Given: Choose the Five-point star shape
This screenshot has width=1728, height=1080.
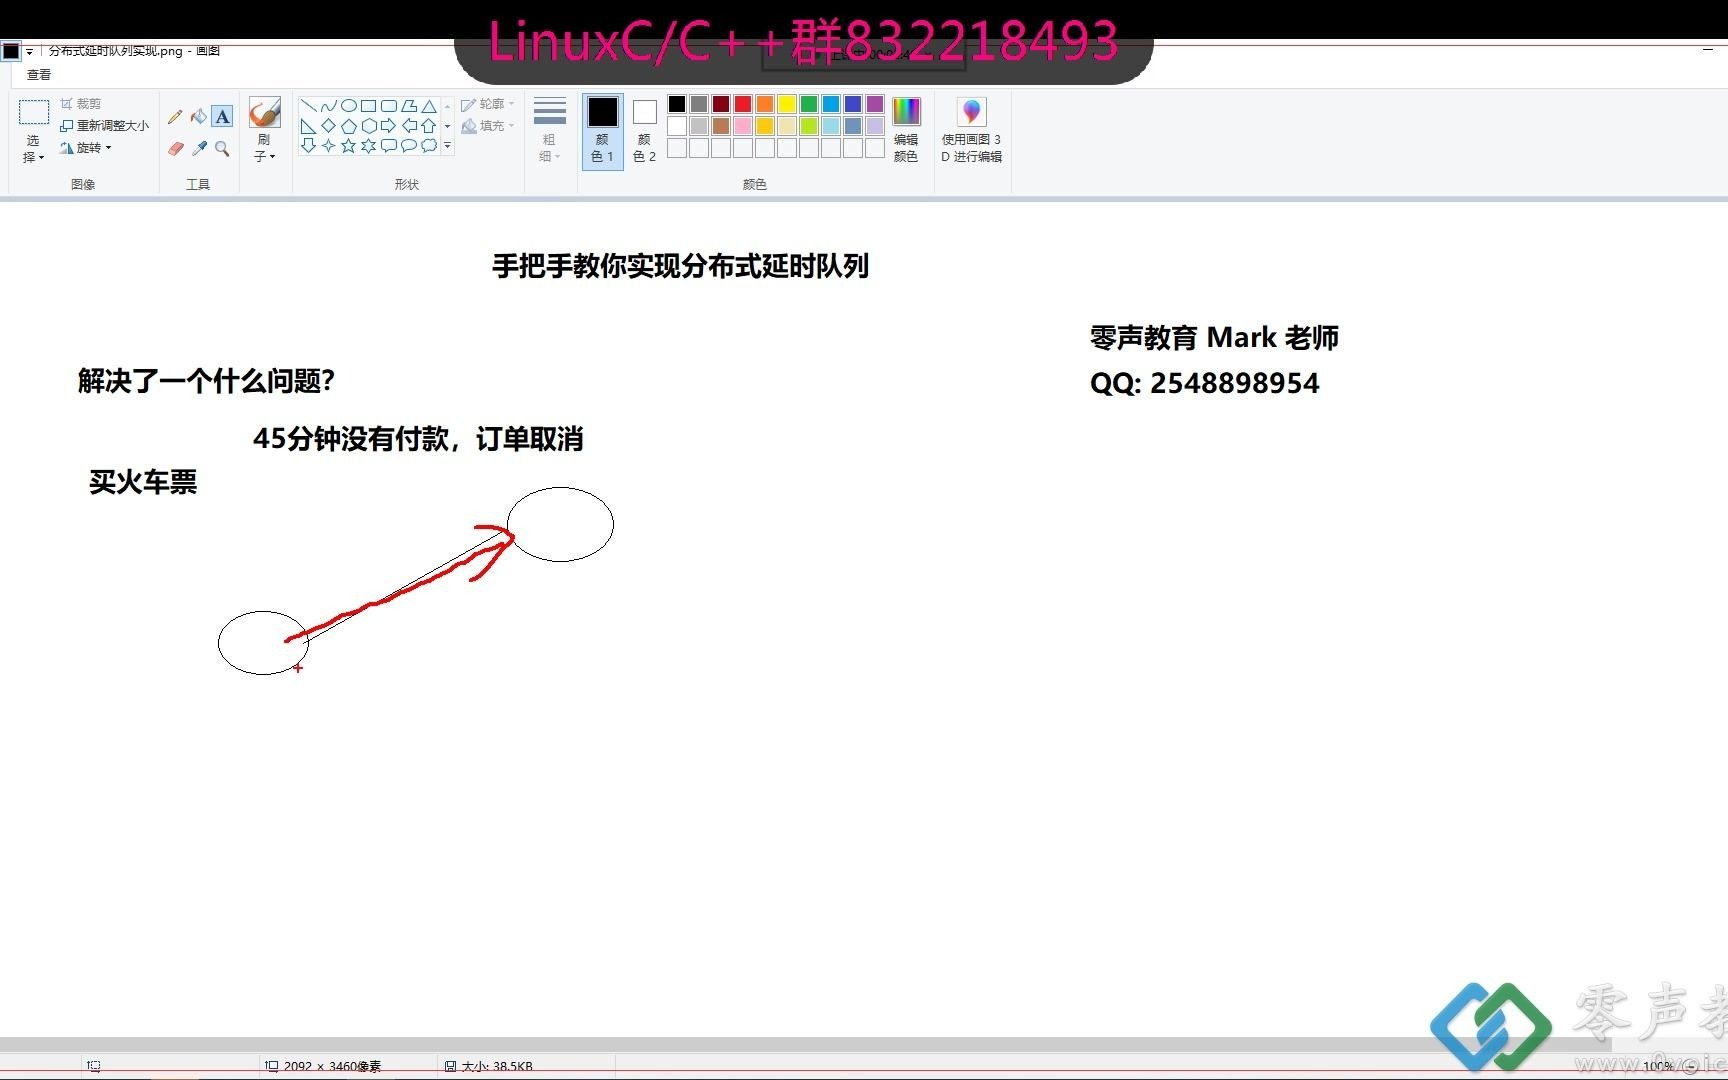Looking at the screenshot, I should pyautogui.click(x=349, y=145).
